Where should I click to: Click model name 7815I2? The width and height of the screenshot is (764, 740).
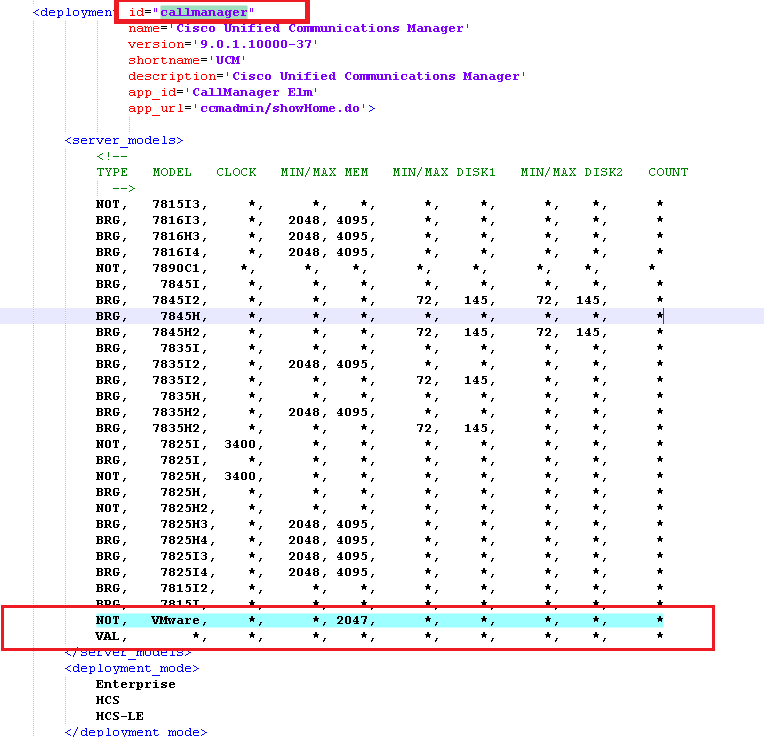click(x=184, y=589)
